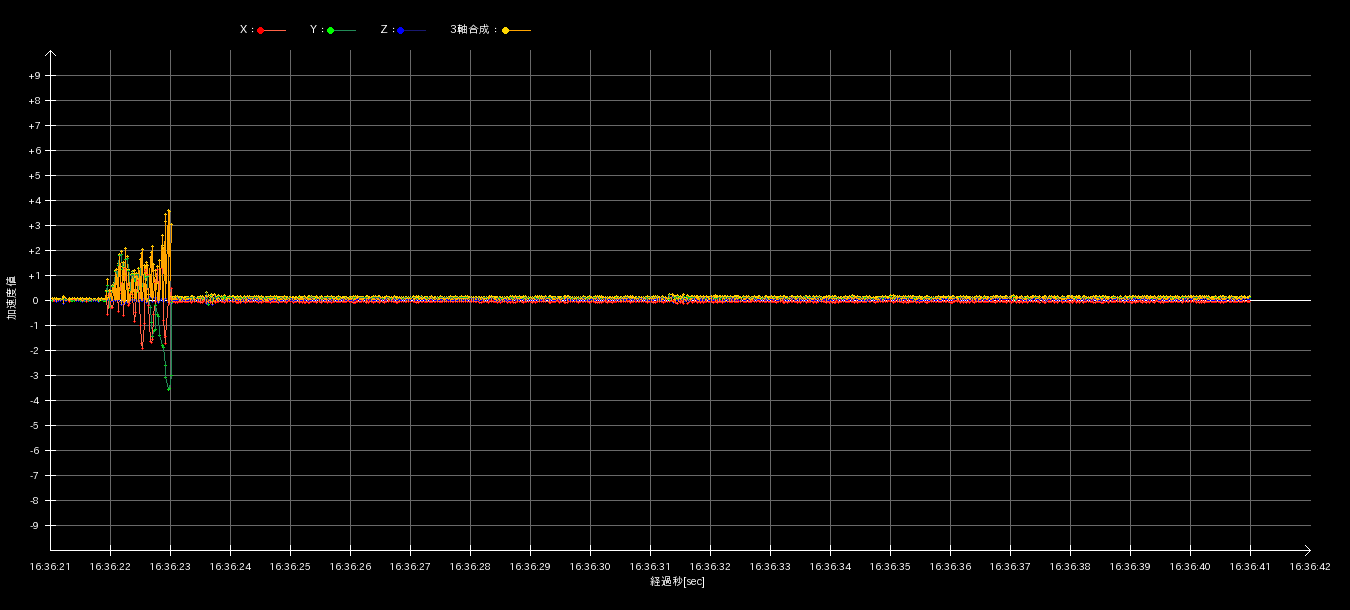Toggle the X series via its legend label
This screenshot has width=1350, height=610.
[246, 30]
